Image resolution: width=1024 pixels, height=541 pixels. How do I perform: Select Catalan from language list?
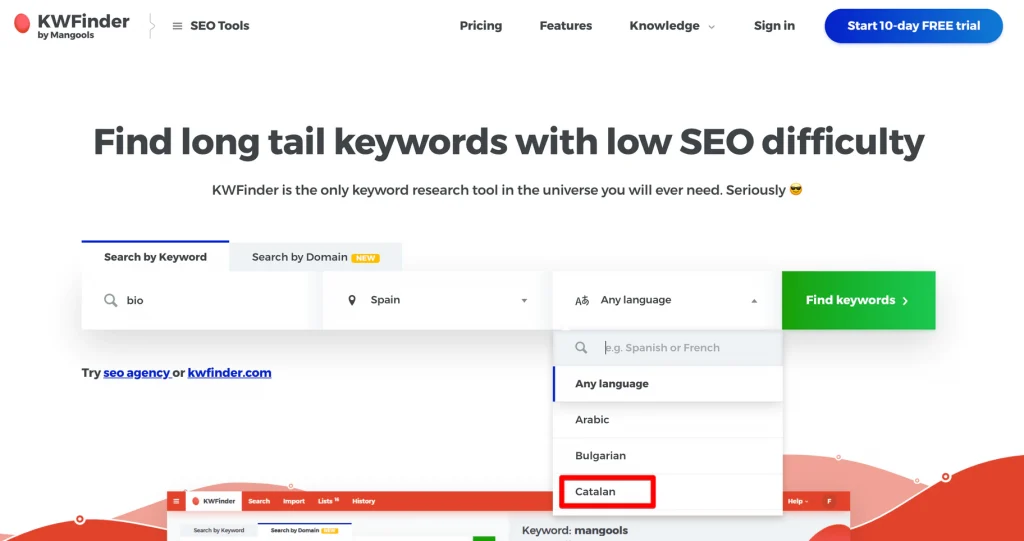pyautogui.click(x=667, y=491)
